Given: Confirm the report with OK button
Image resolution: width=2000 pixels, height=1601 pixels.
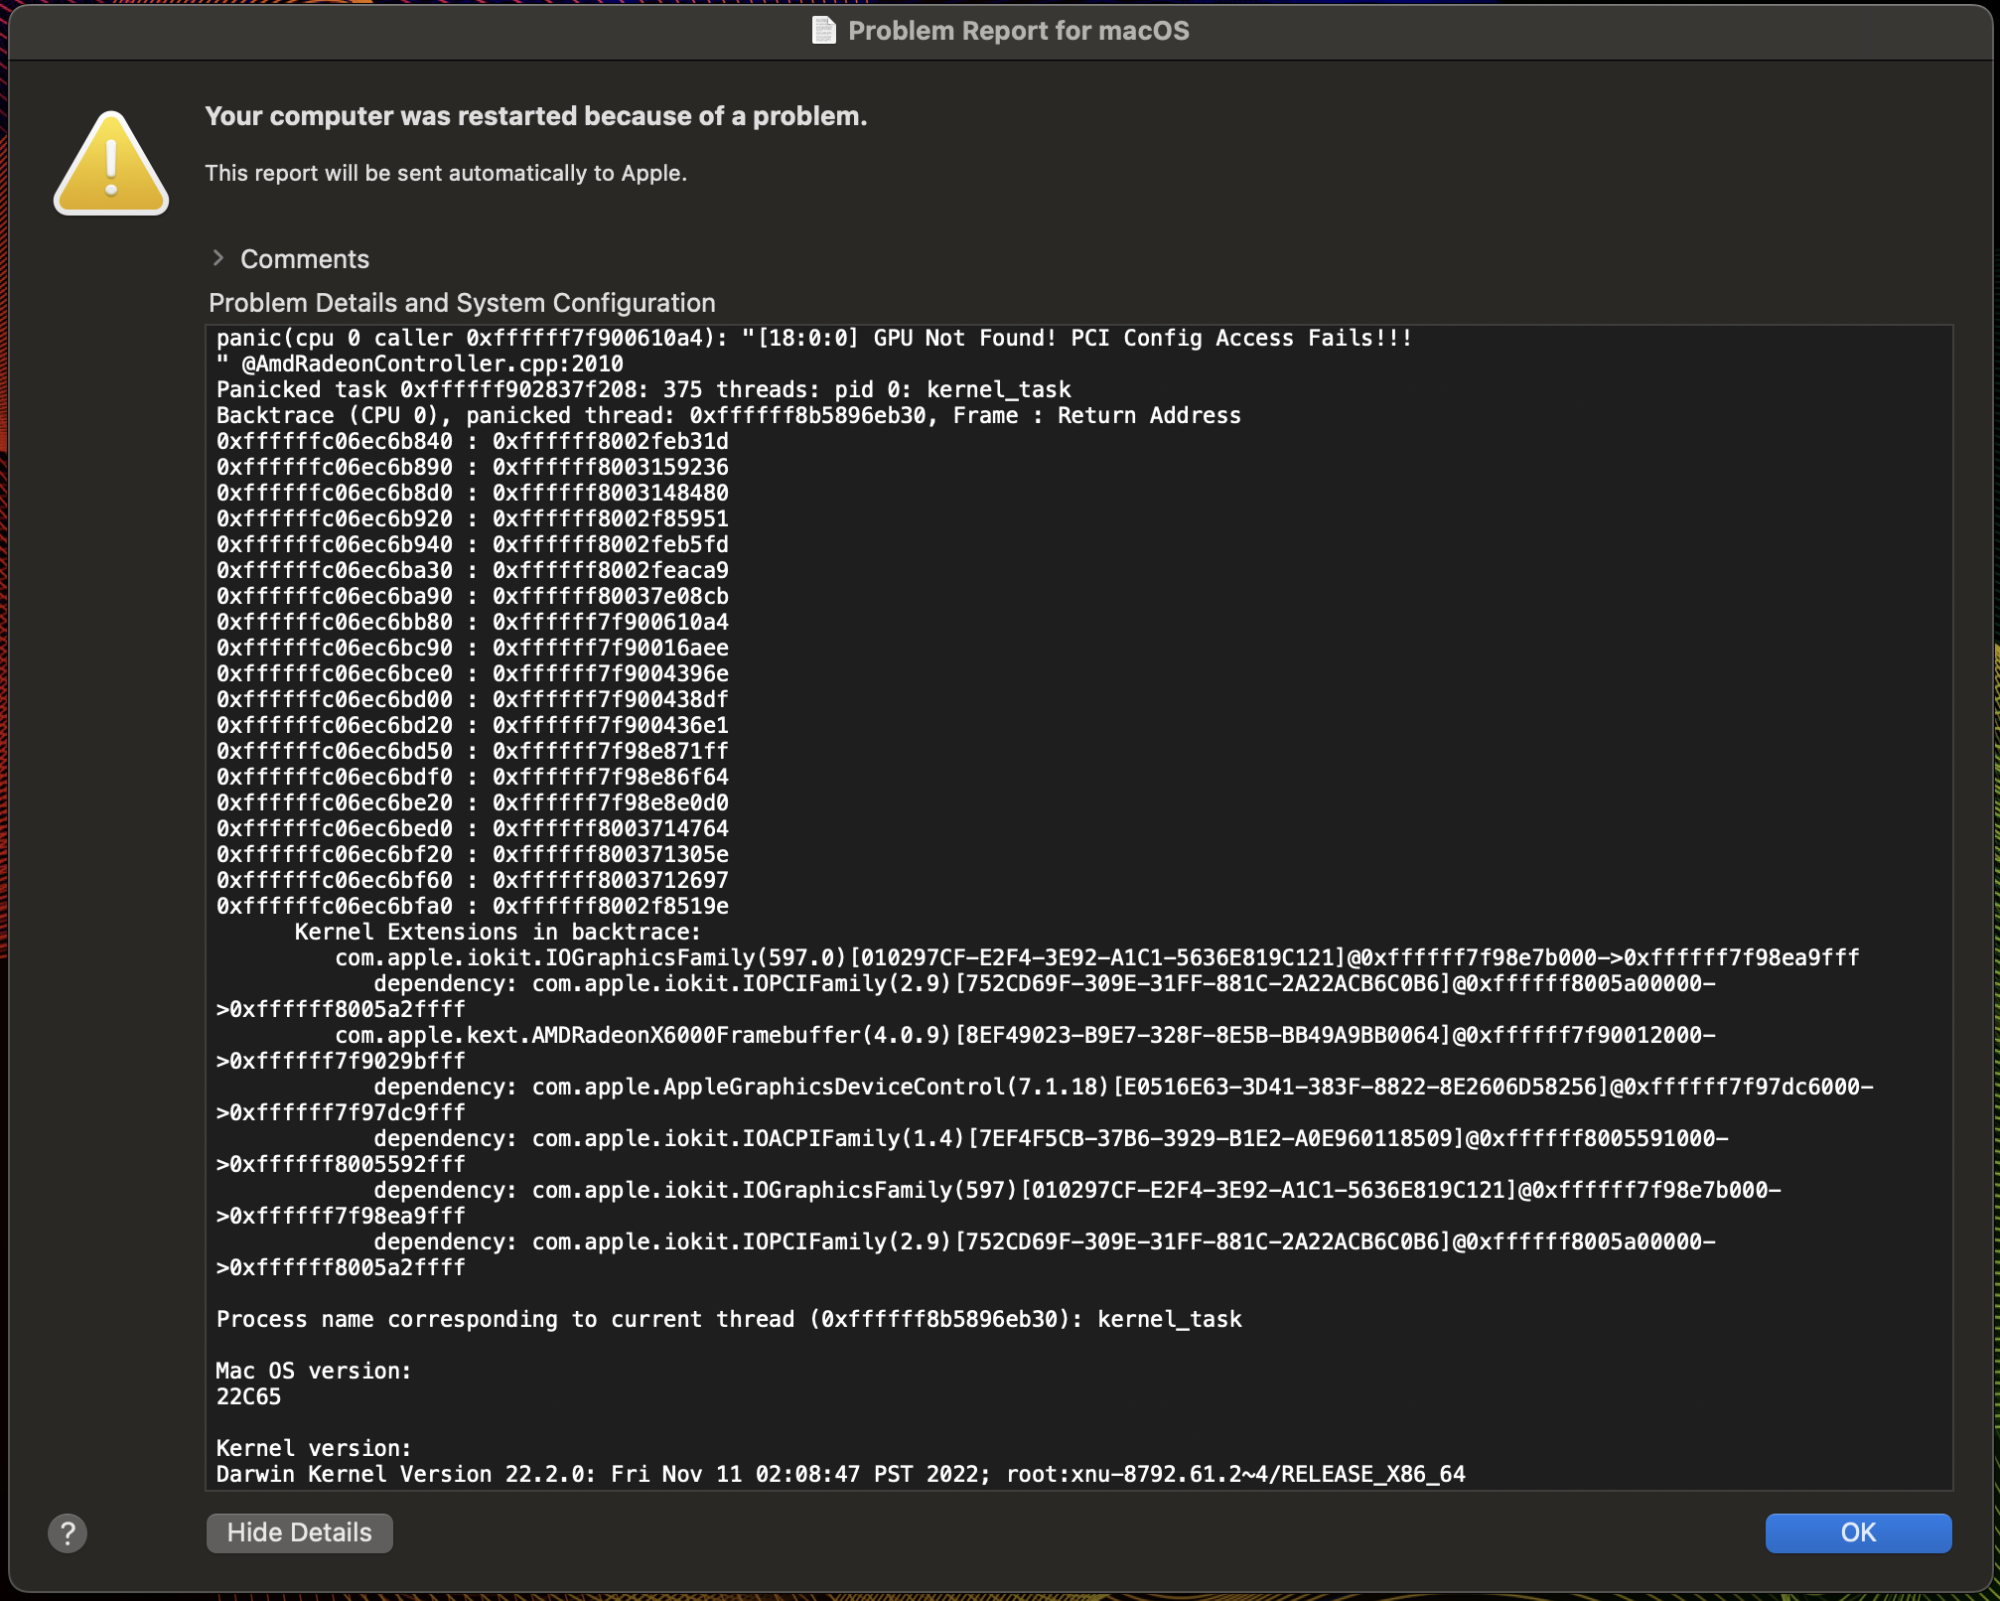Looking at the screenshot, I should [1857, 1532].
